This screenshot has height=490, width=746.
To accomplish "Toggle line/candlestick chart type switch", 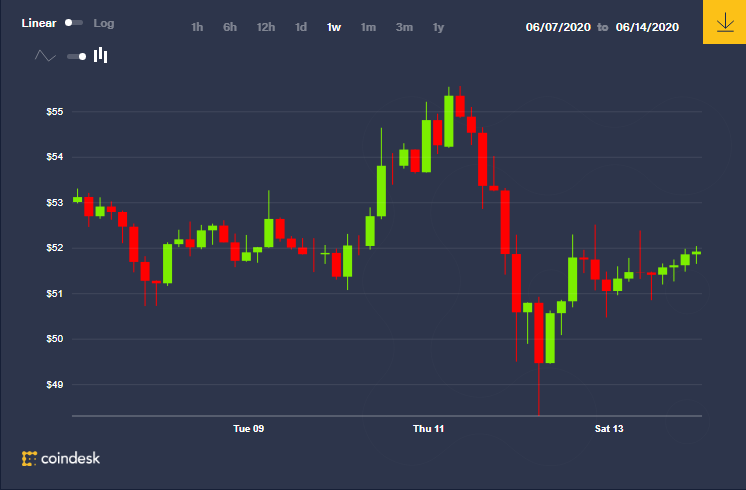I will point(77,57).
